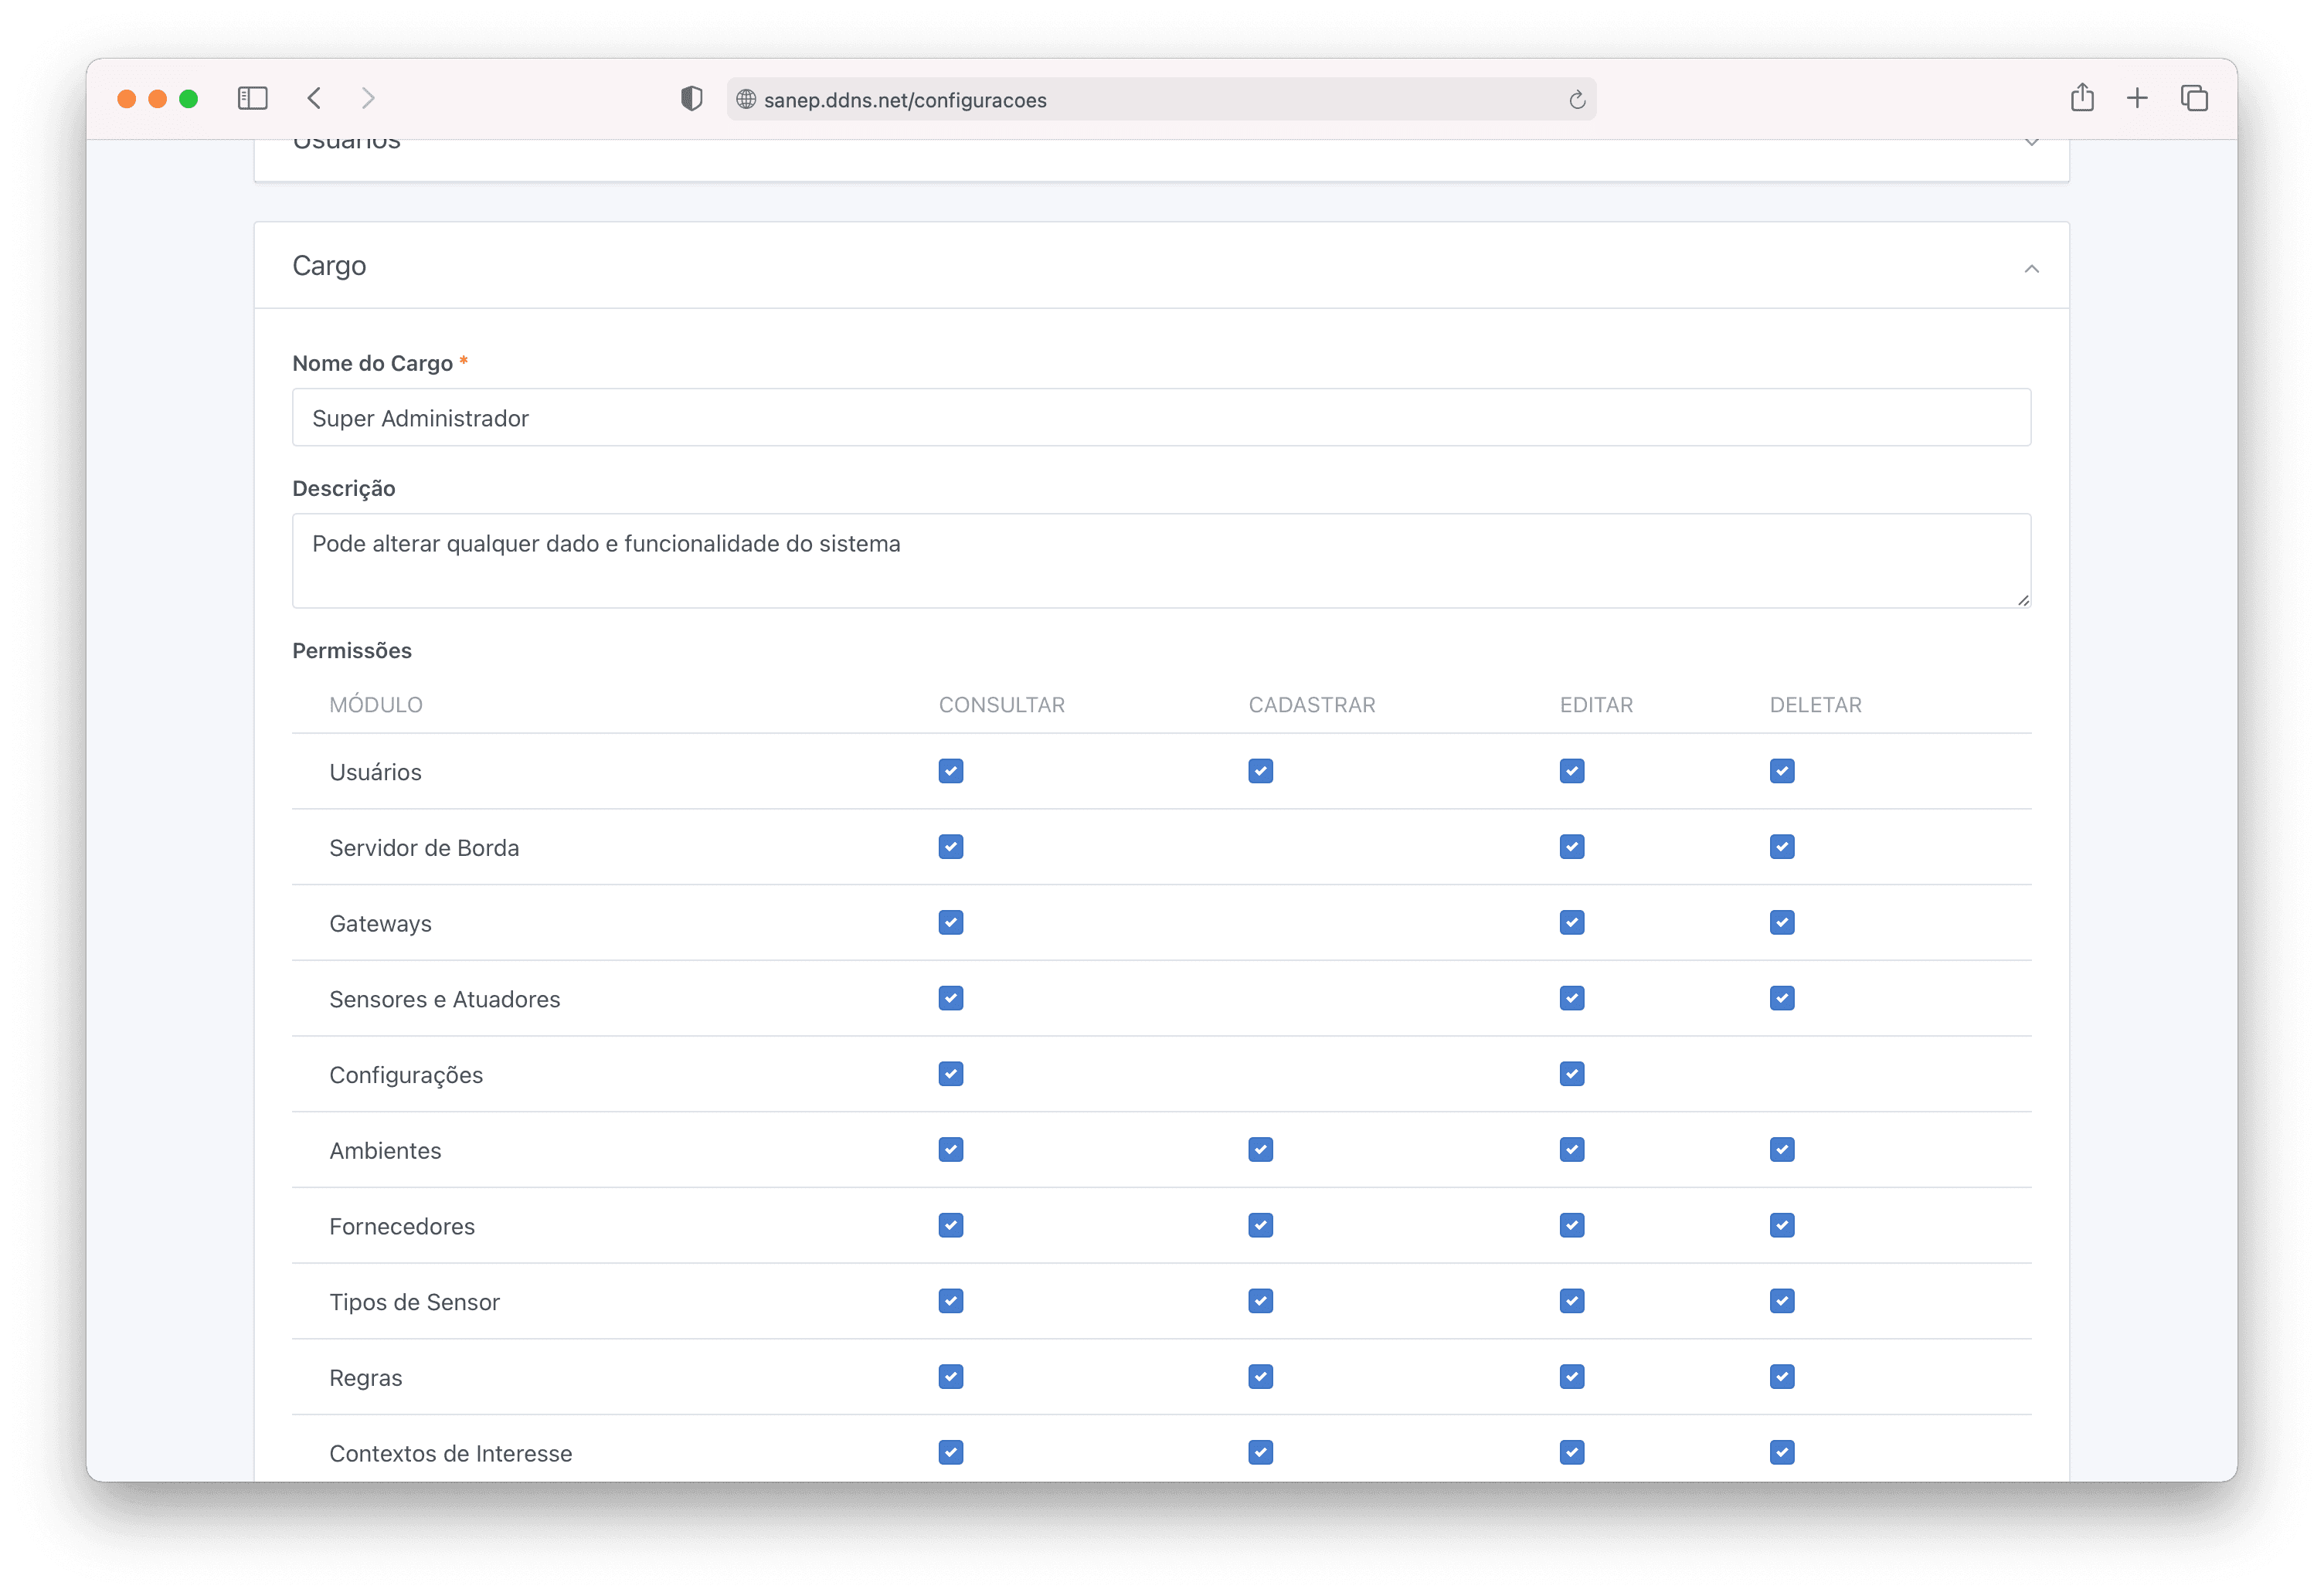Viewport: 2324px width, 1596px height.
Task: Open the share menu icon
Action: coord(2082,98)
